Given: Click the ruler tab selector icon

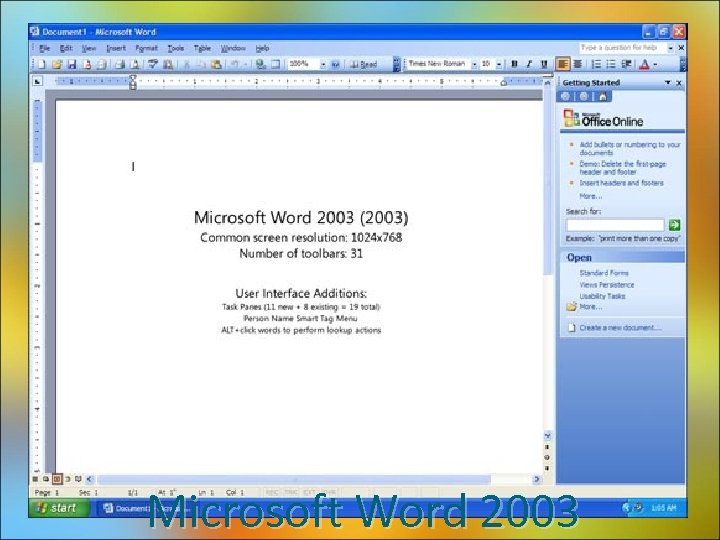Looking at the screenshot, I should pos(37,82).
